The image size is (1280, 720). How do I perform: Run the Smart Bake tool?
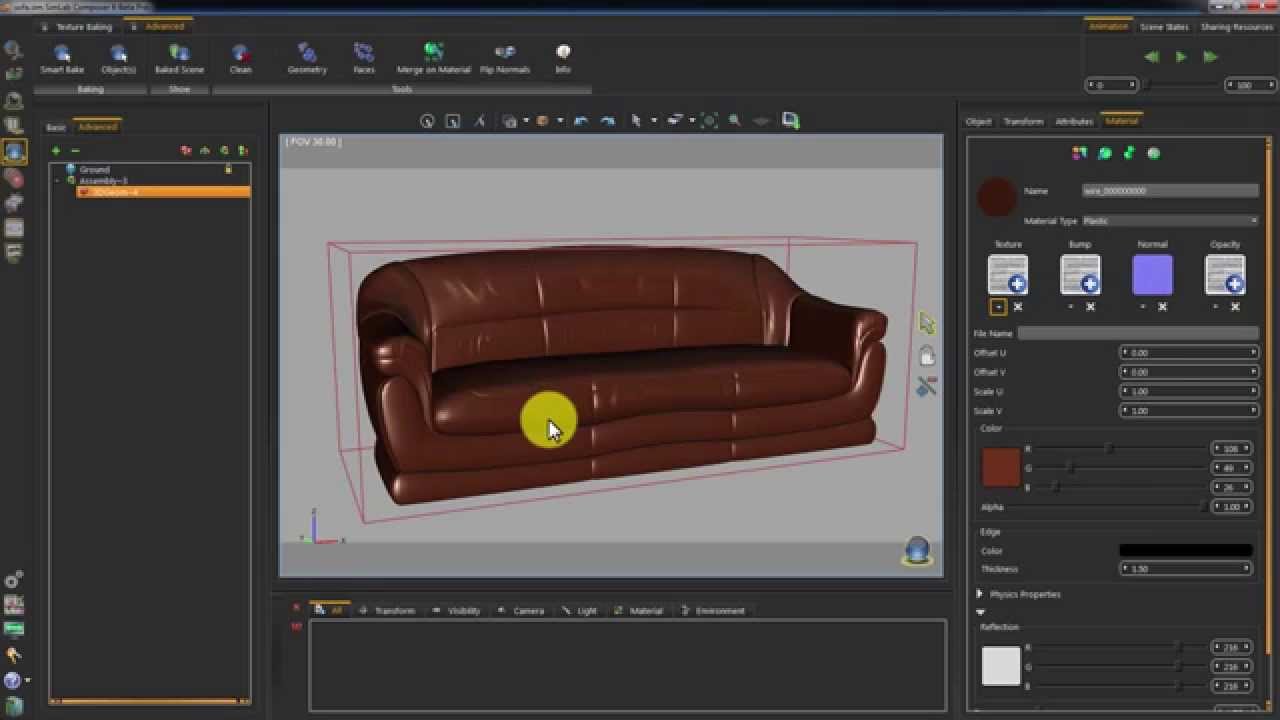click(62, 58)
